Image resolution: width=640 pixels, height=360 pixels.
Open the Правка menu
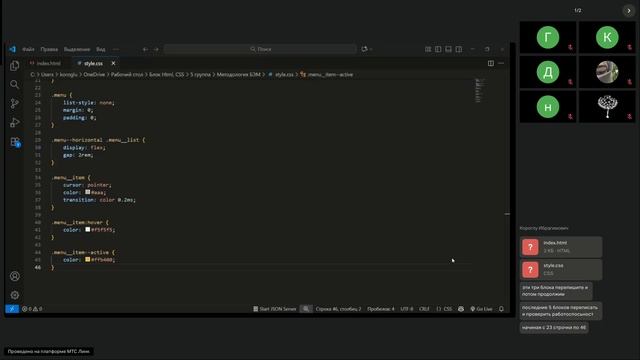[49, 49]
